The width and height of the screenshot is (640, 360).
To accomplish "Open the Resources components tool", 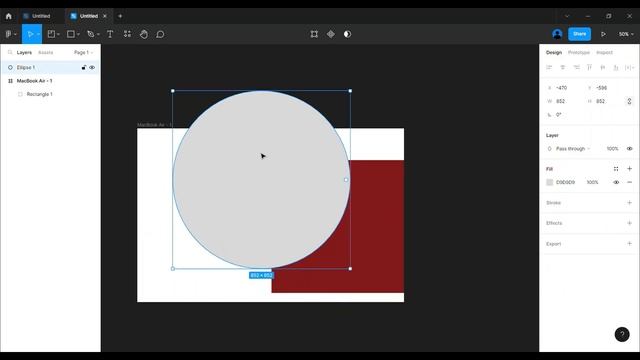I will click(127, 34).
